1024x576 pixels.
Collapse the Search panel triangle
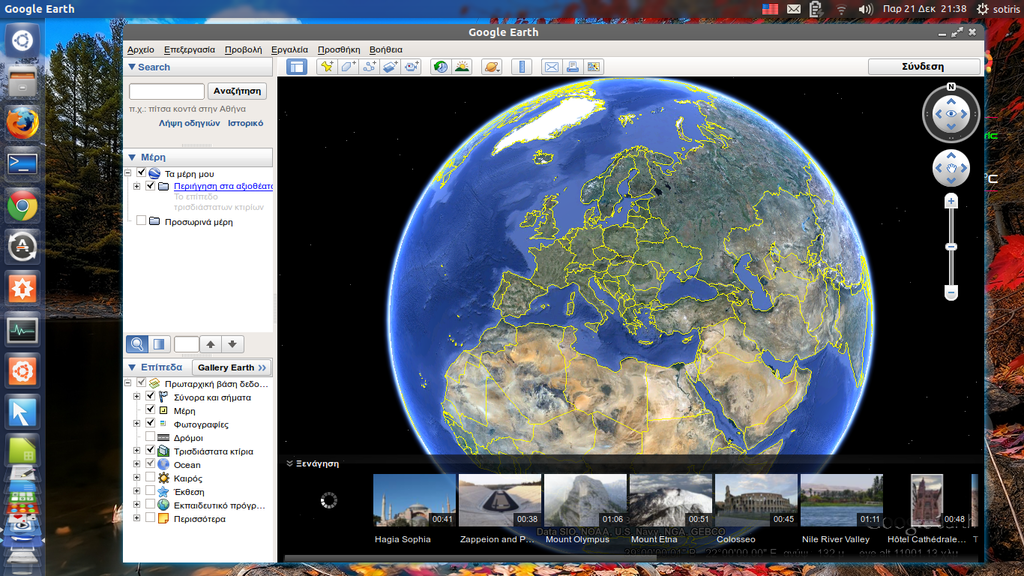[132, 67]
